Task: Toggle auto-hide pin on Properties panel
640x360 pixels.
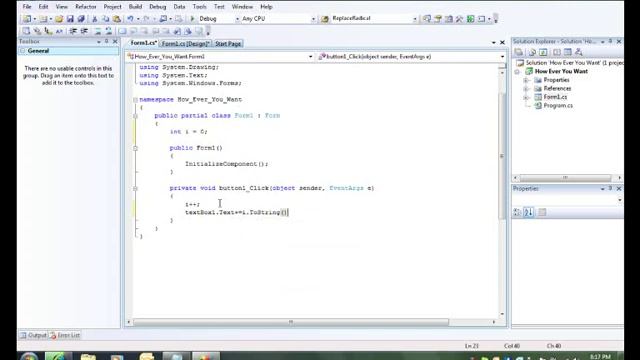Action: tap(611, 189)
